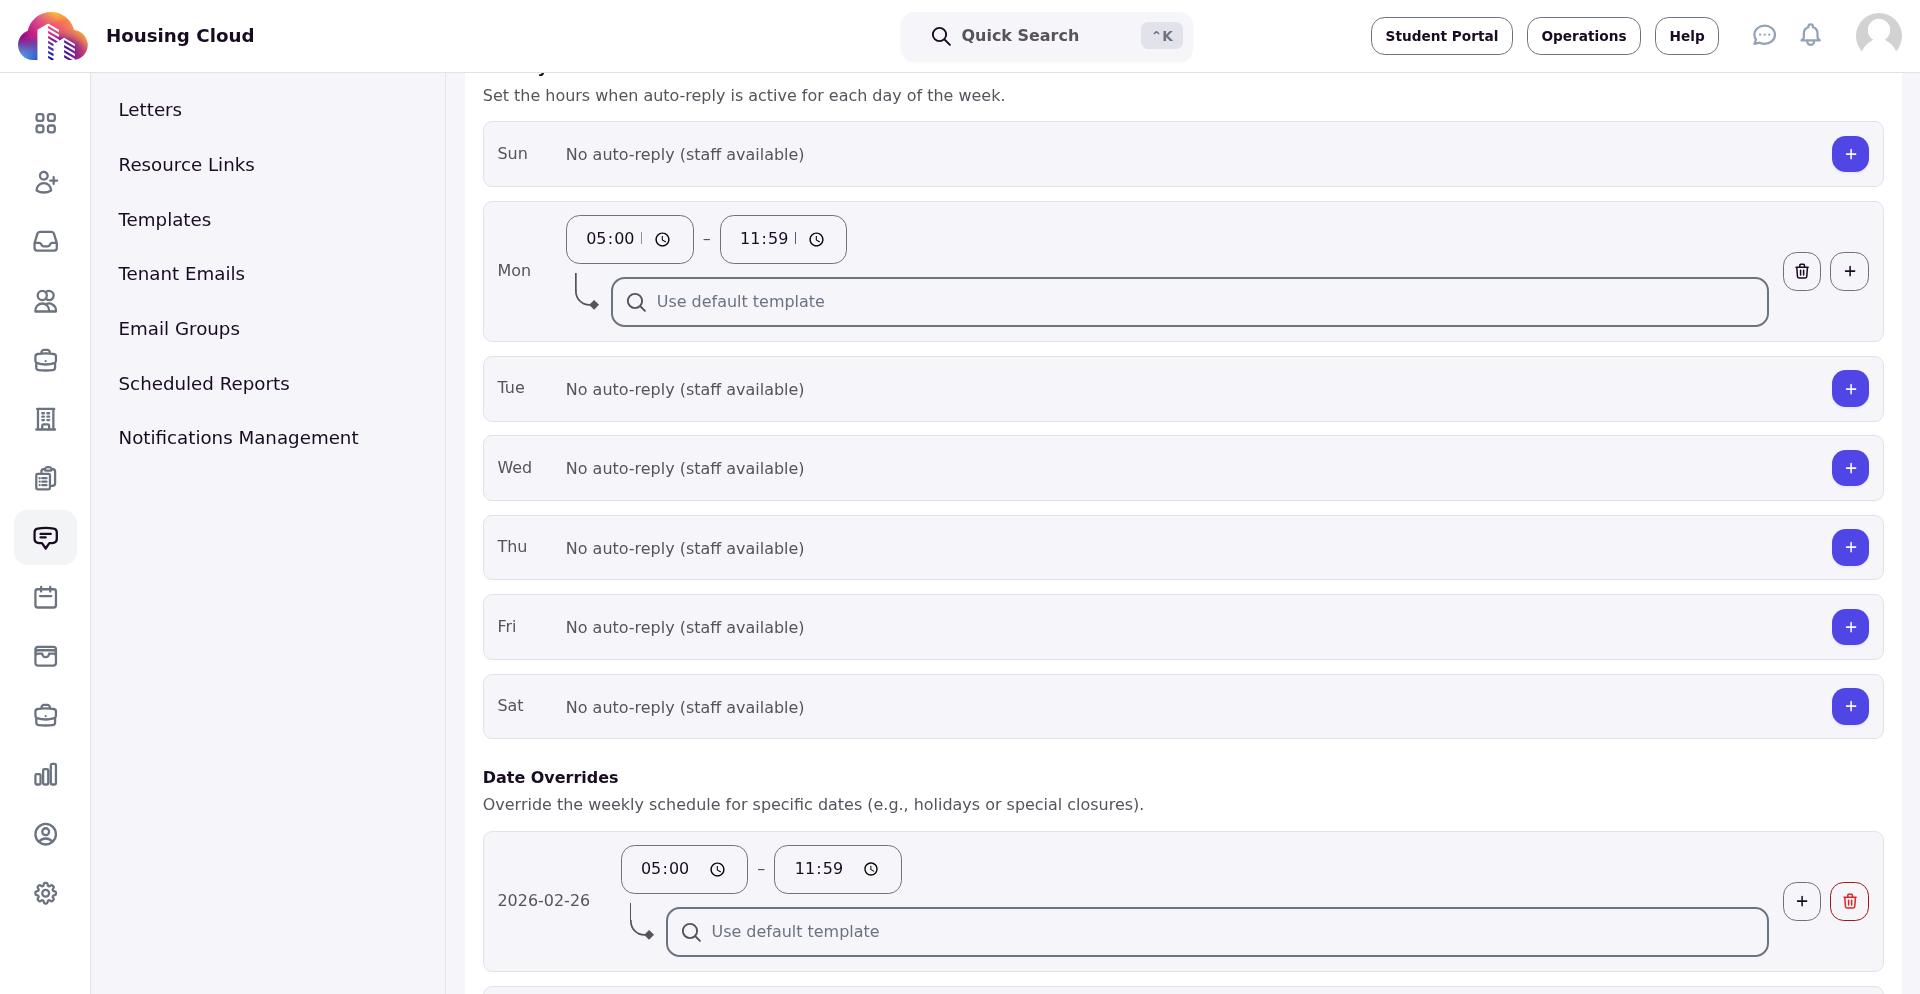This screenshot has height=994, width=1920.
Task: Add an auto-reply slot for Friday
Action: (1850, 627)
